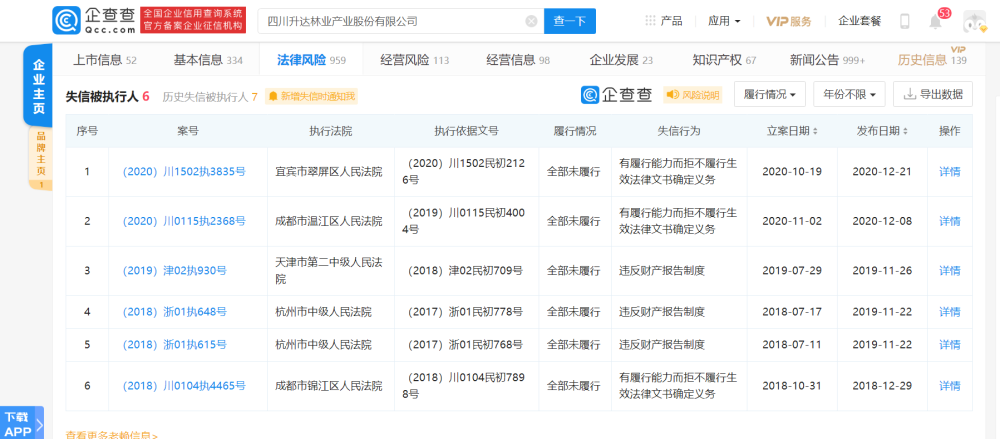This screenshot has width=1000, height=439.
Task: Click the 导出数据 export button
Action: point(933,94)
